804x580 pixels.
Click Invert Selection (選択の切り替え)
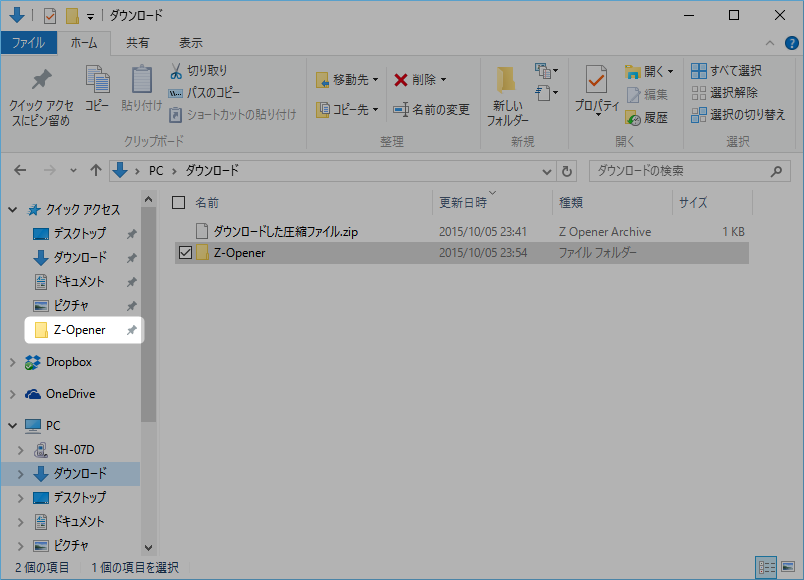tap(738, 115)
